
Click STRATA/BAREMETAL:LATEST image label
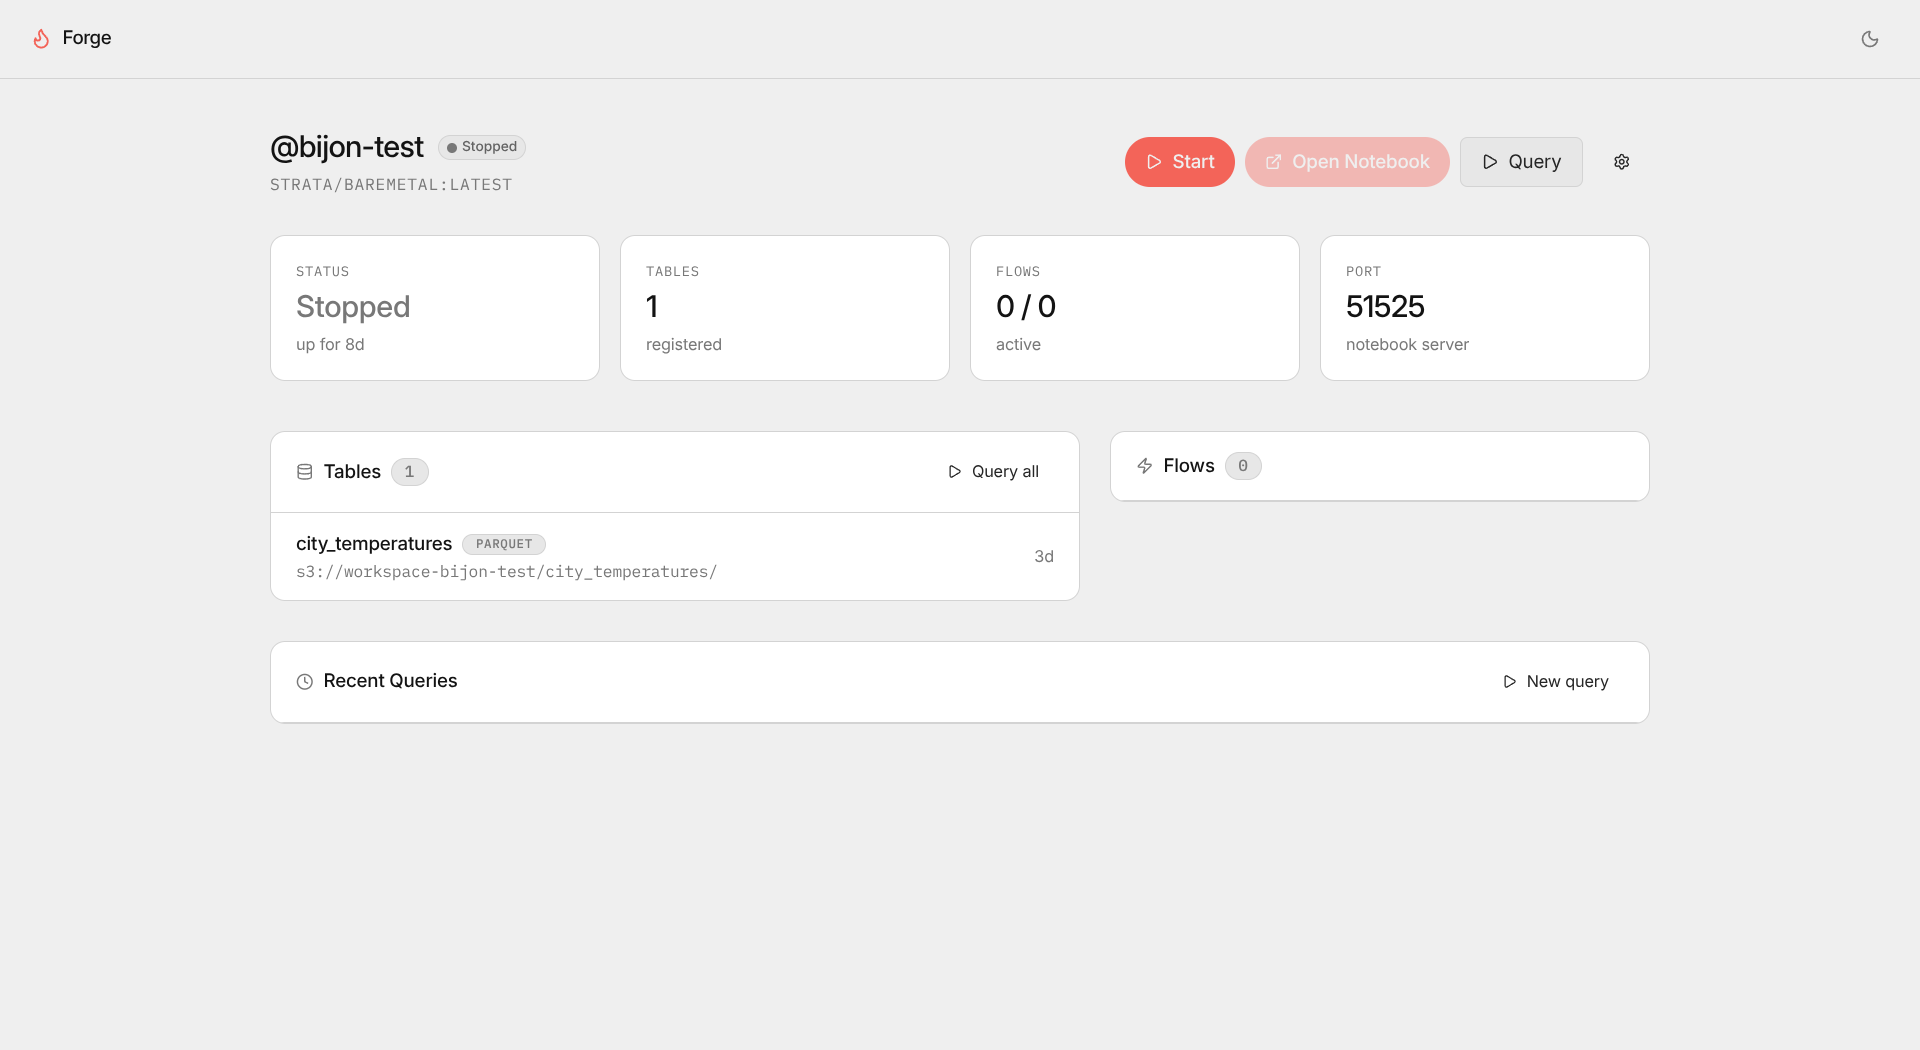point(391,185)
